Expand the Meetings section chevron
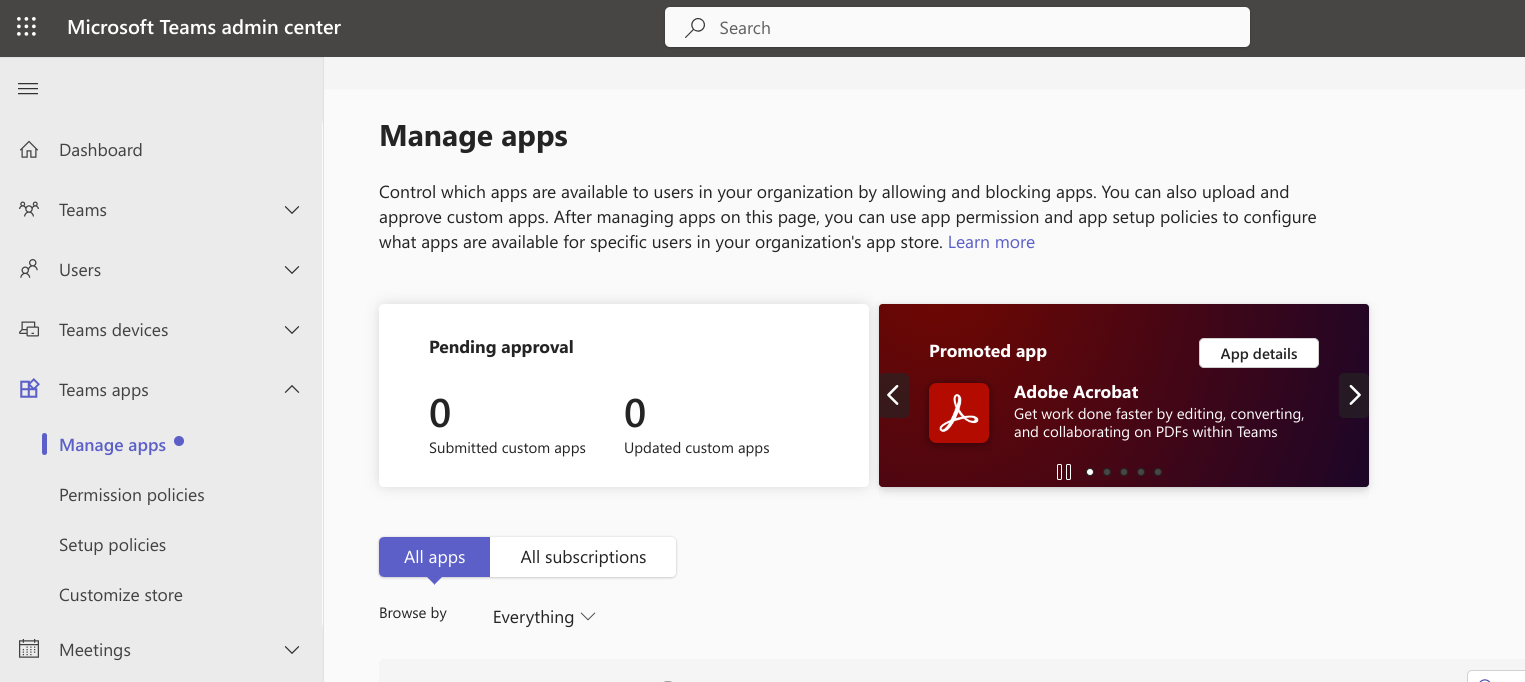The width and height of the screenshot is (1525, 682). (292, 650)
